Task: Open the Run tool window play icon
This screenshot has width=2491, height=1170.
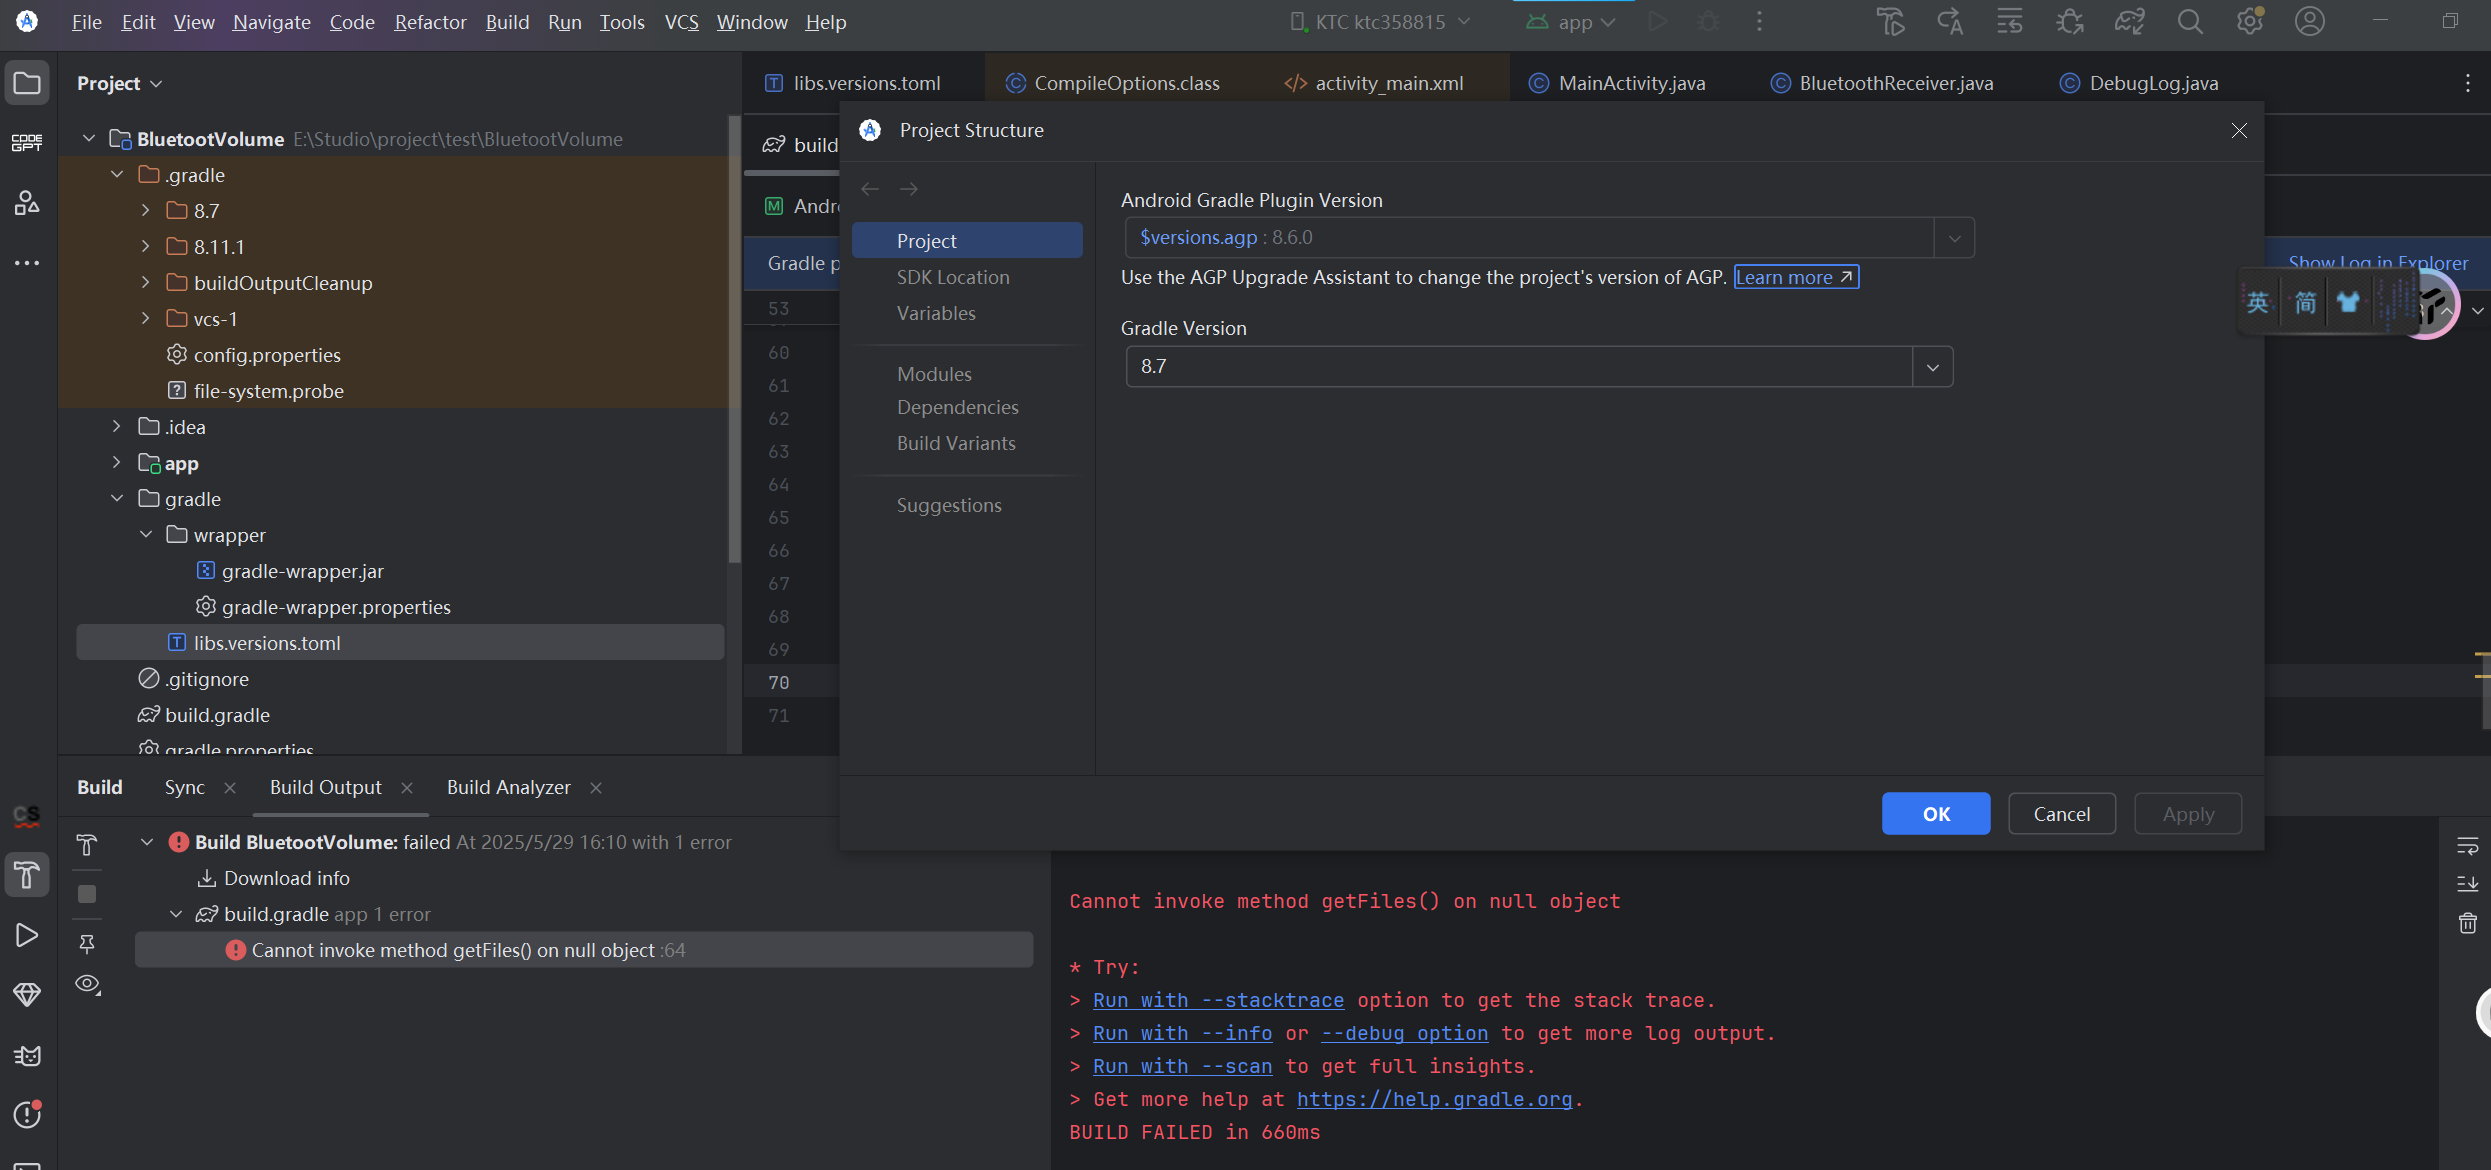Action: [27, 935]
